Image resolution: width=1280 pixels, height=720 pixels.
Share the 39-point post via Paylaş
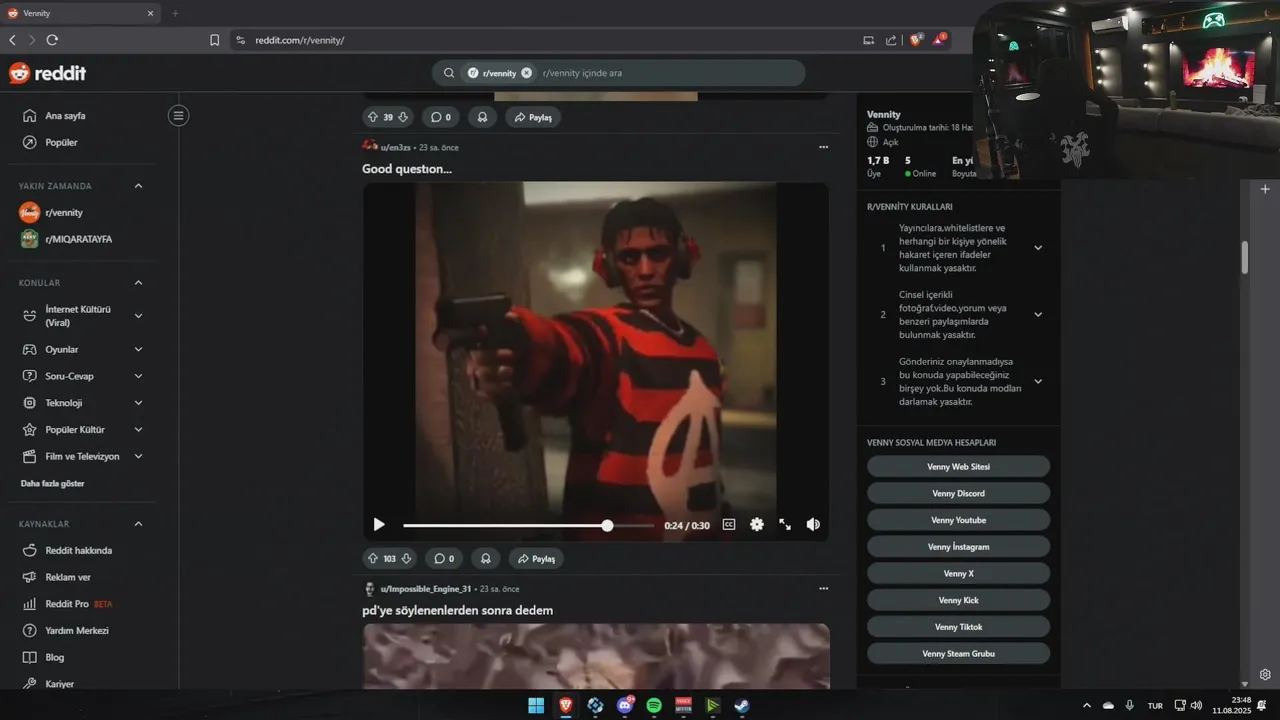[534, 117]
